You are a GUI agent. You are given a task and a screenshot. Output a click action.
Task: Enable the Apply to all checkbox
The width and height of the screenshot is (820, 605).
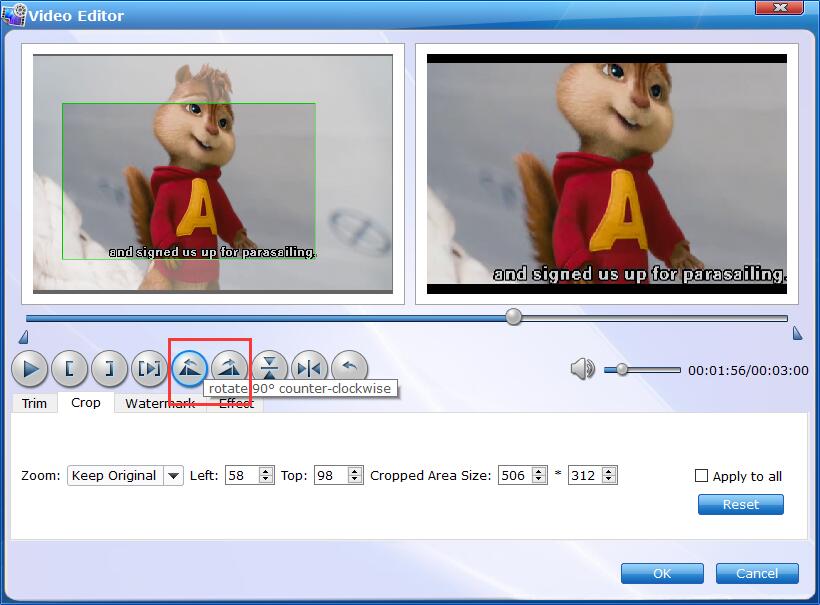coord(701,475)
